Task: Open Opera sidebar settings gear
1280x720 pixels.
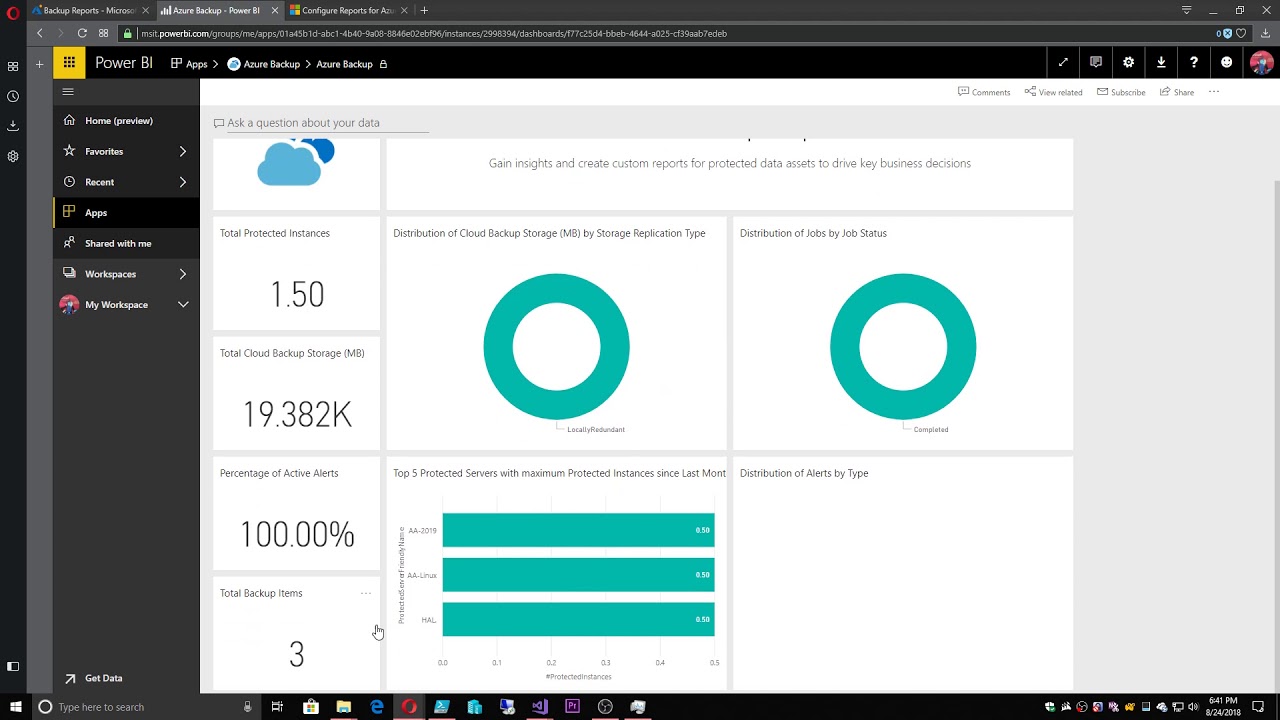Action: click(13, 156)
